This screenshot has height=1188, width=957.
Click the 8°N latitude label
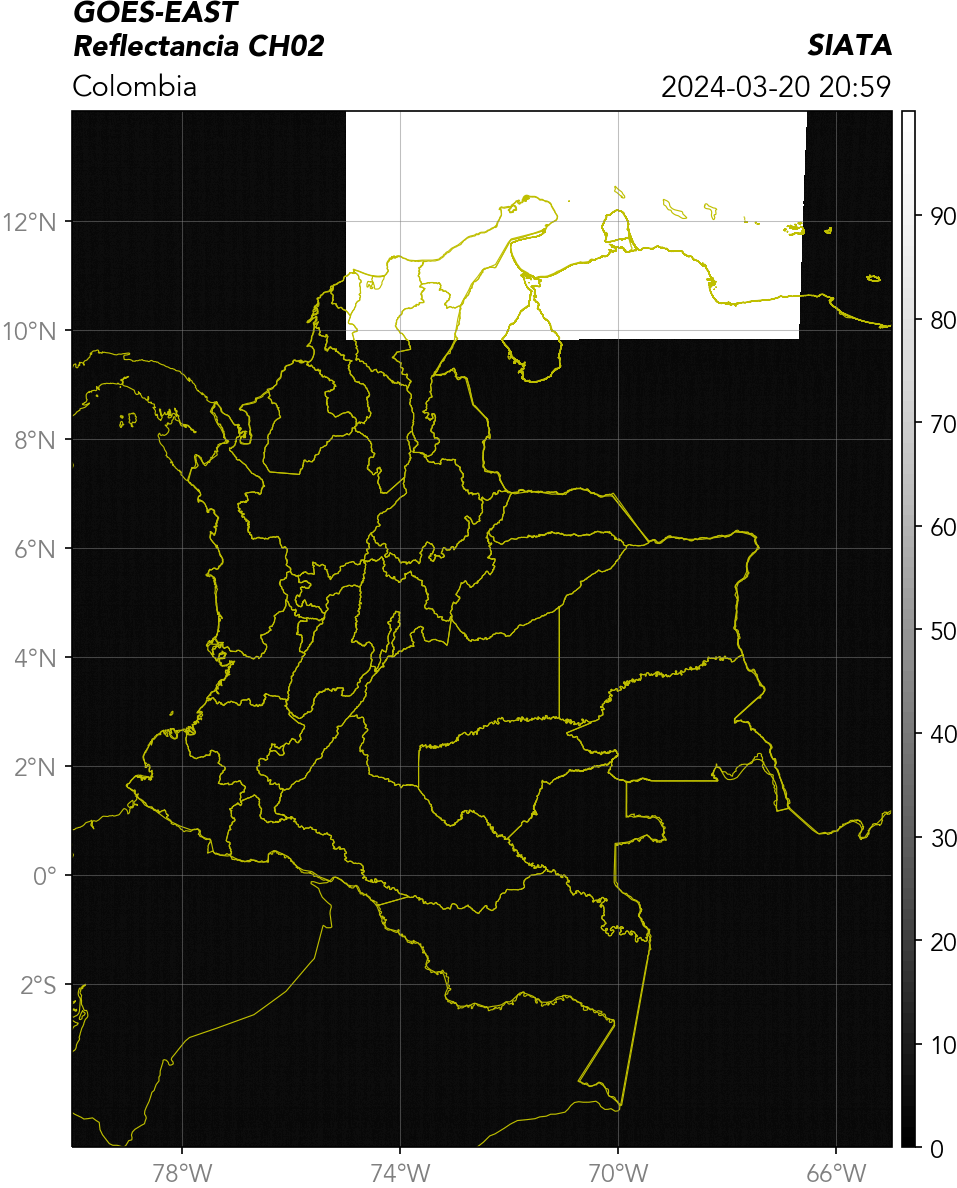35,440
